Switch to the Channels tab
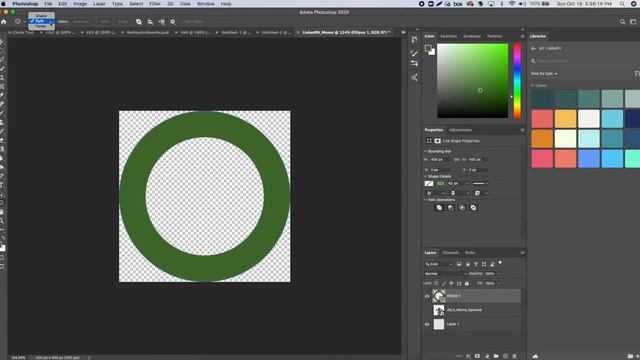The image size is (640, 360). tap(451, 253)
